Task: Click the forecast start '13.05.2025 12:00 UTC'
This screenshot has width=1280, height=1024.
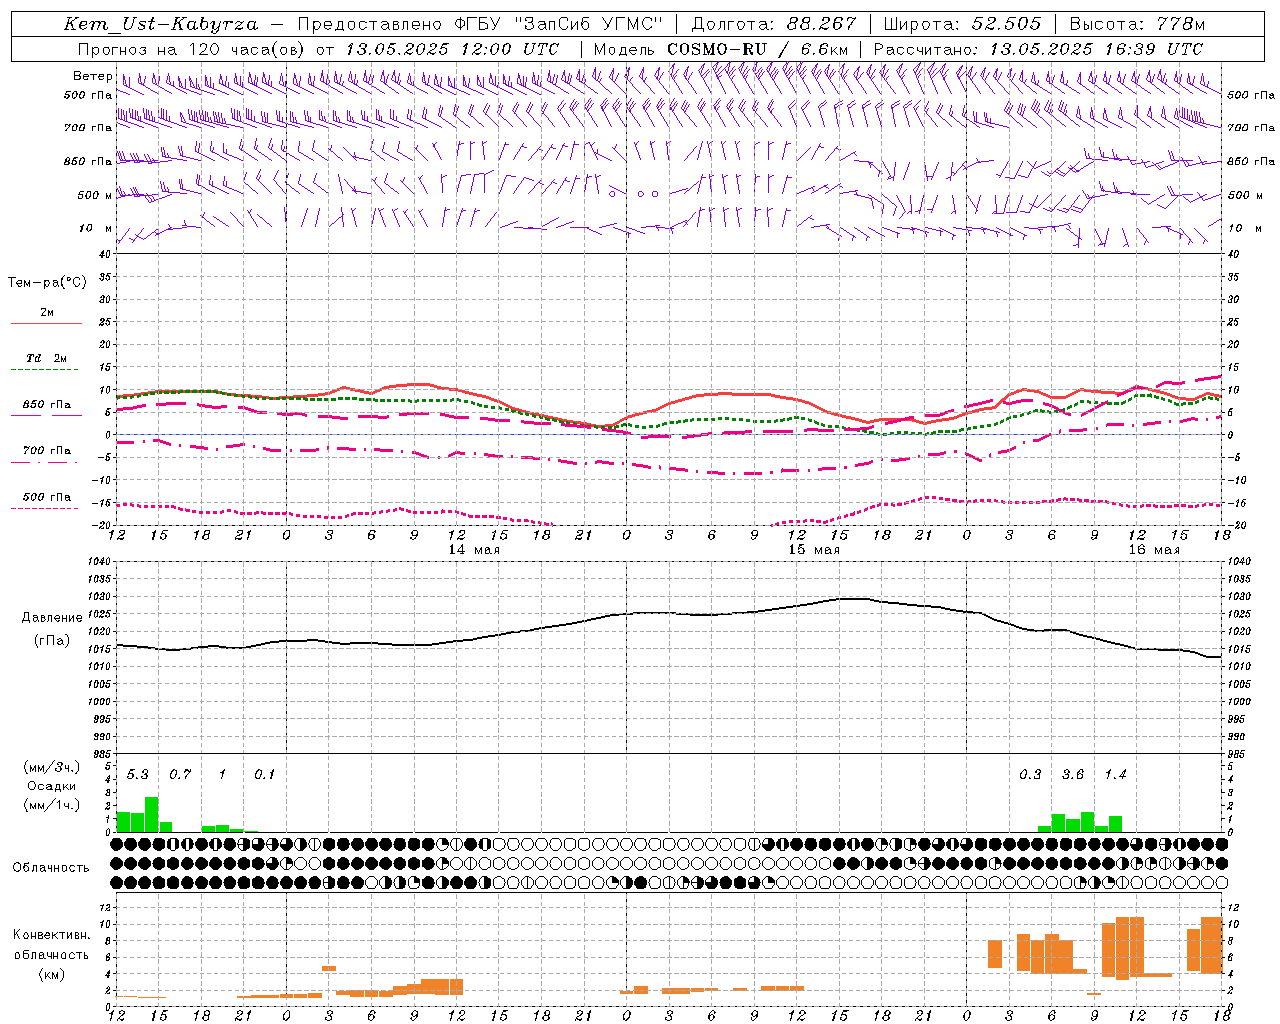Action: 452,49
